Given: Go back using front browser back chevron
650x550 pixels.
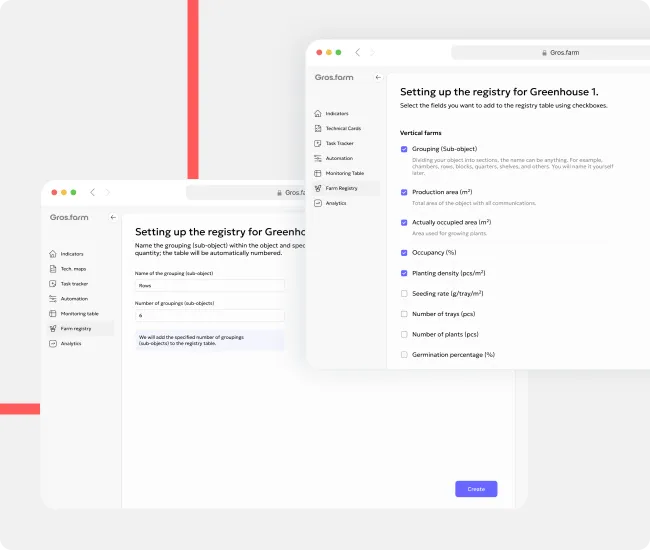Looking at the screenshot, I should (x=357, y=52).
